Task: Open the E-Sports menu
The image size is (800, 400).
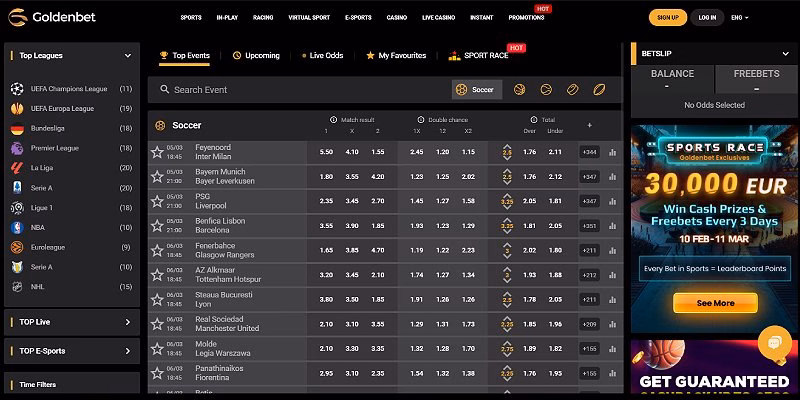Action: point(358,17)
